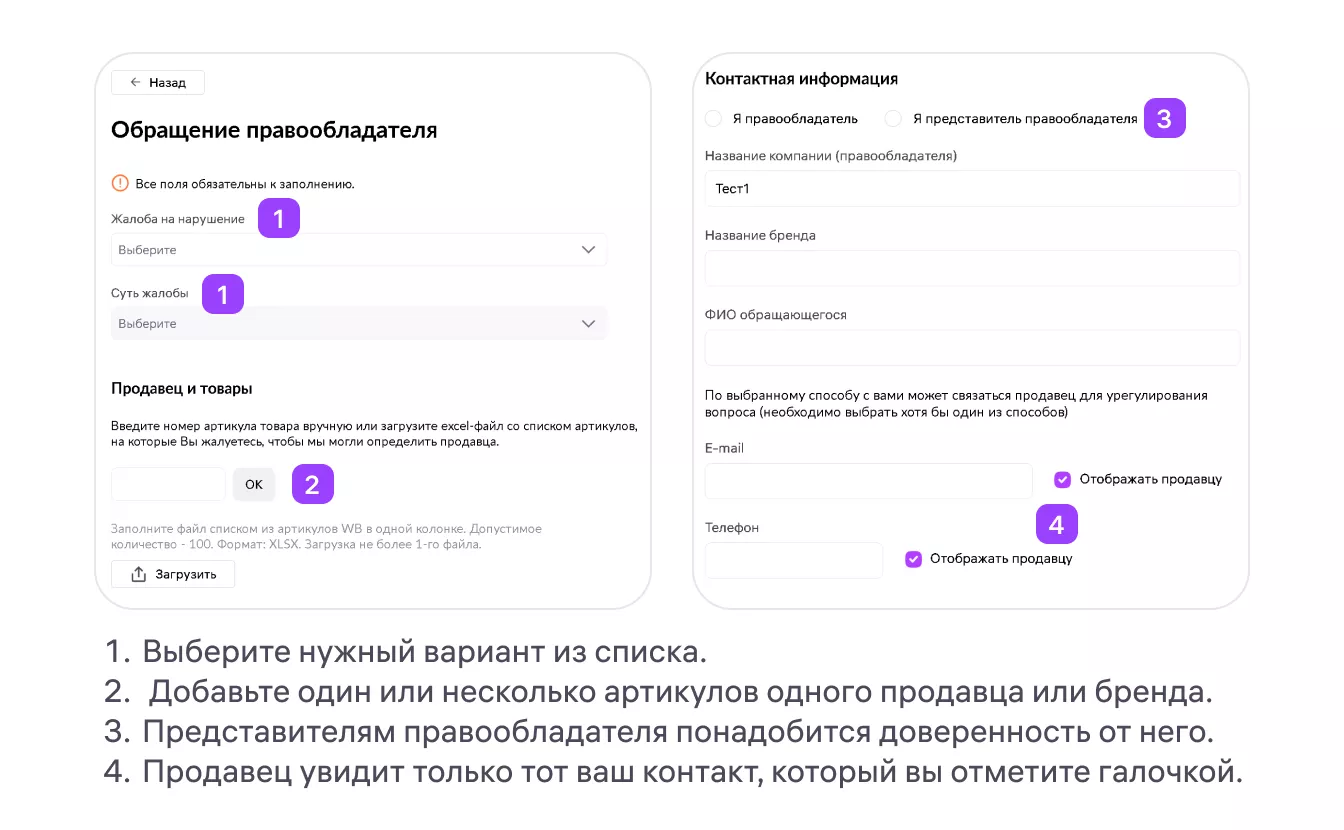Click the Загрузить button to upload file
1344x830 pixels.
tap(173, 574)
